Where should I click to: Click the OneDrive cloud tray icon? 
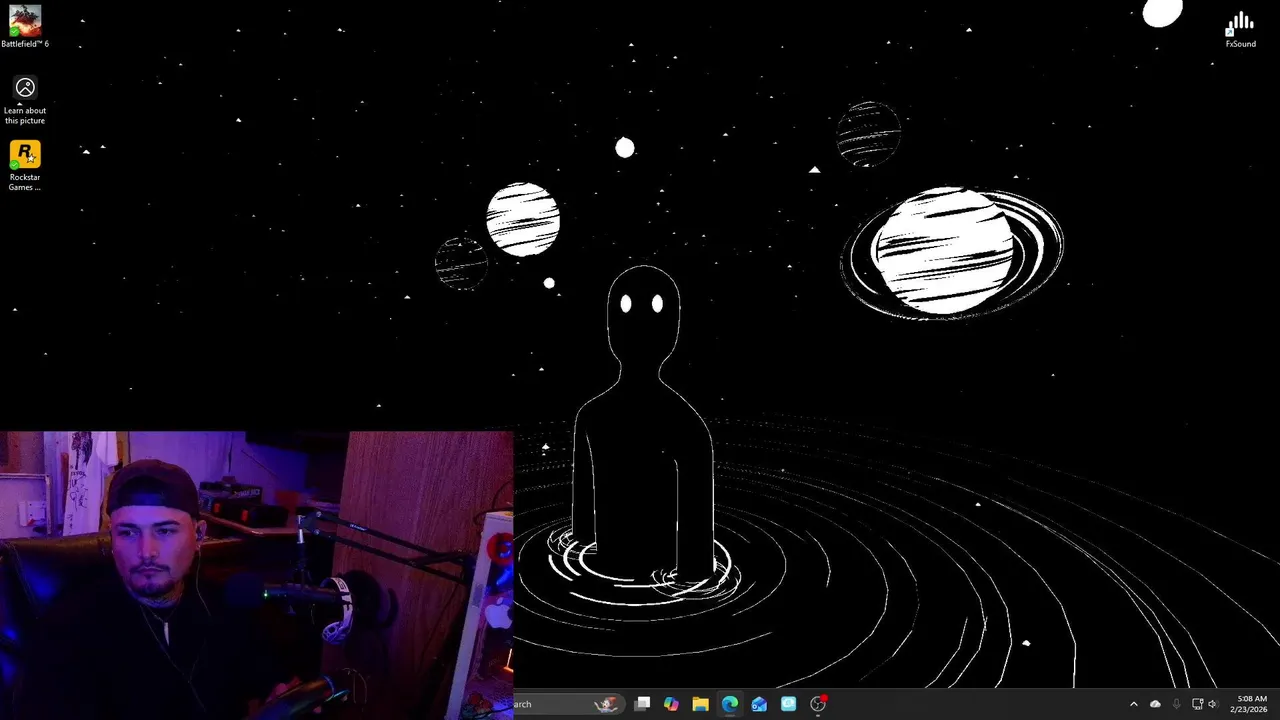[x=1155, y=704]
